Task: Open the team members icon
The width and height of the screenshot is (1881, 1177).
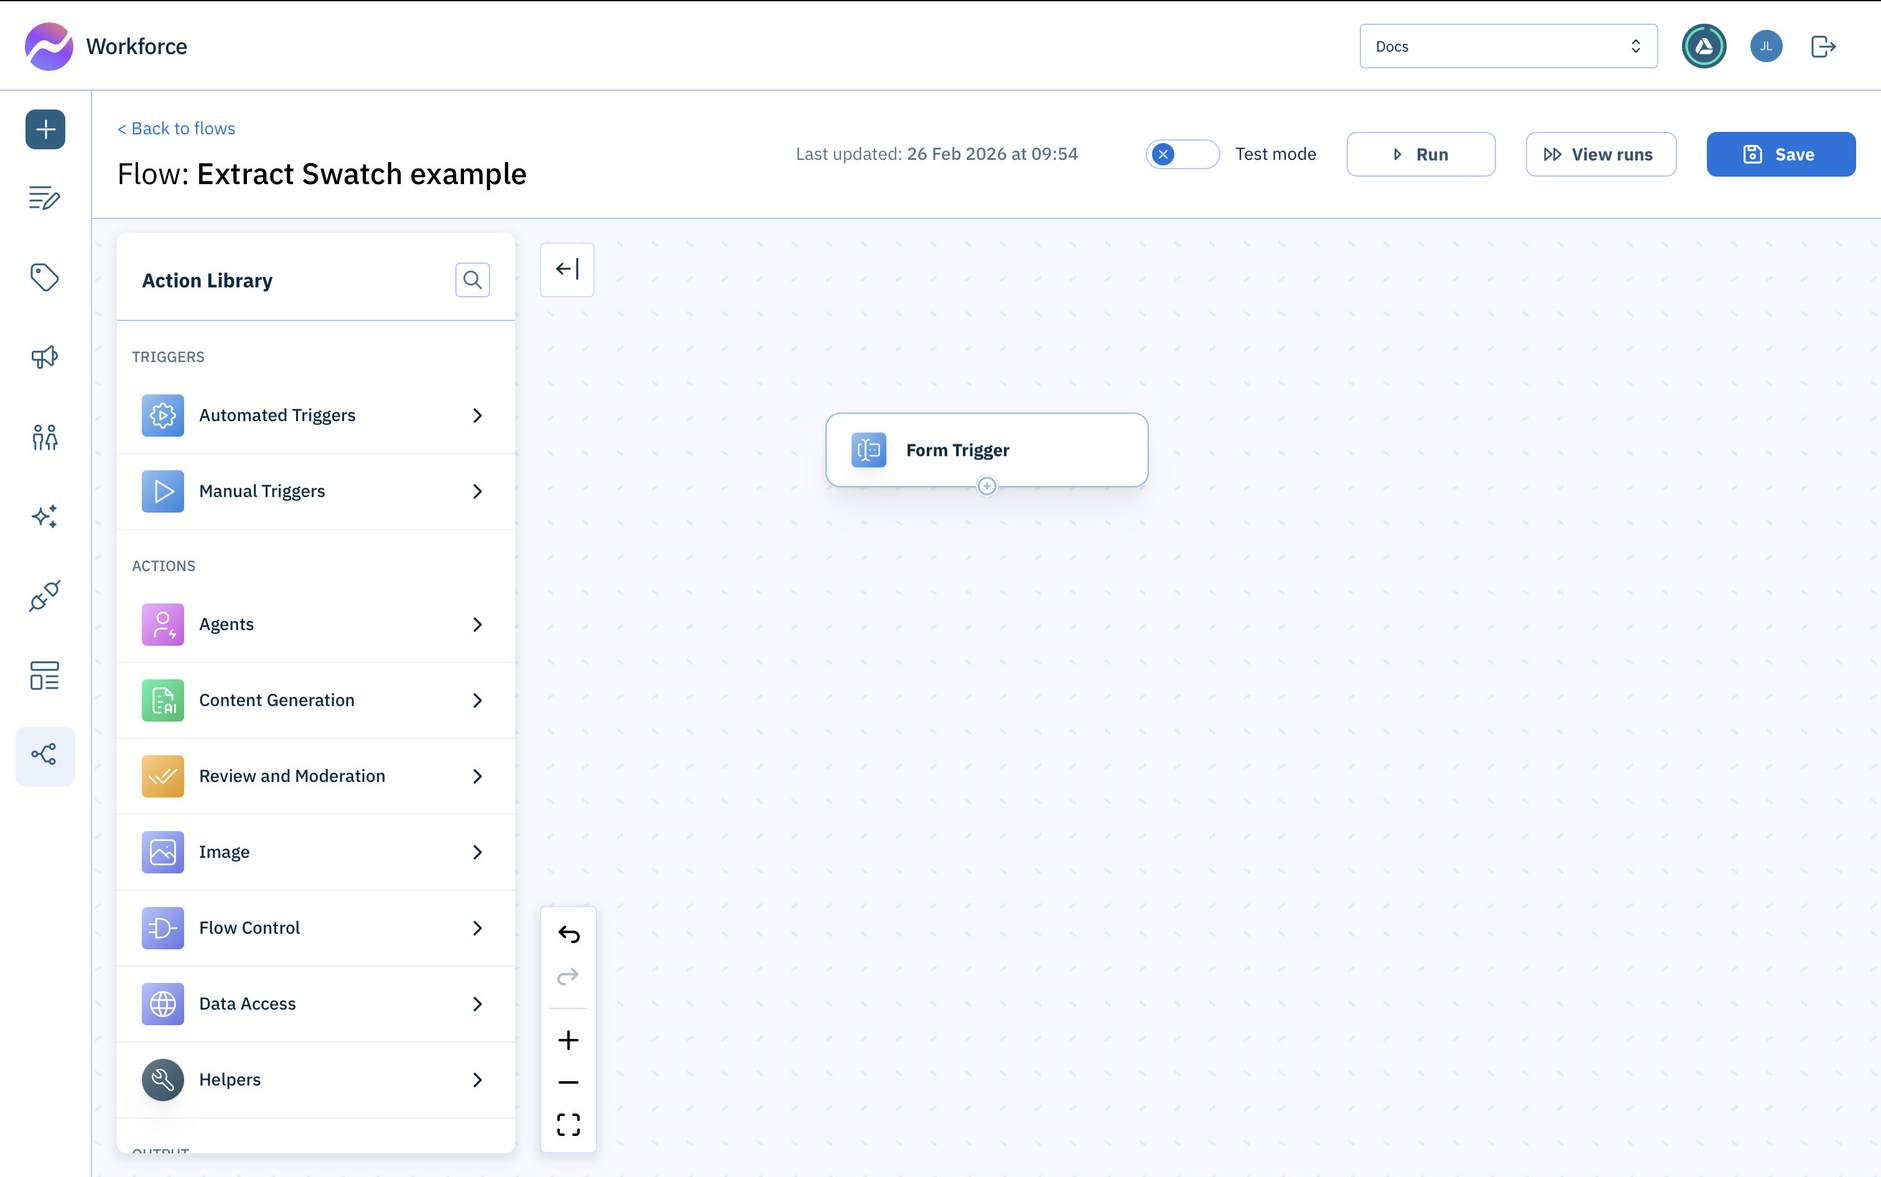Action: (45, 437)
